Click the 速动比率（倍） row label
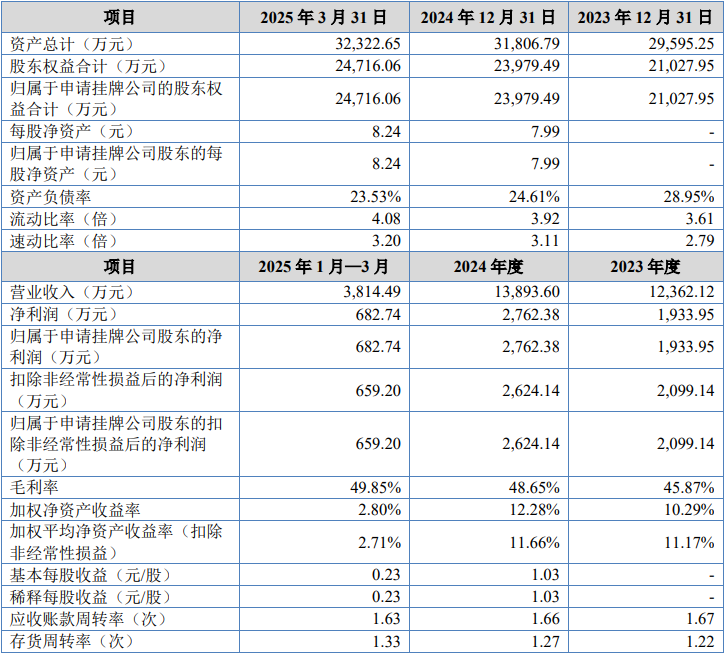The height and width of the screenshot is (655, 727). coord(64,241)
